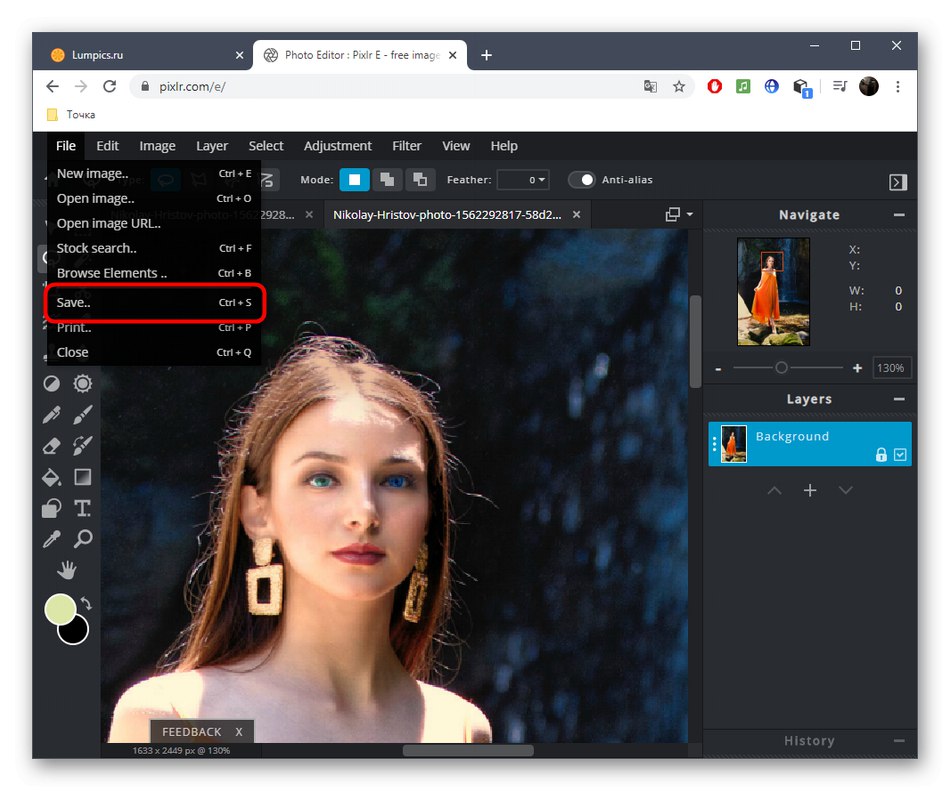The image size is (950, 791).
Task: Click the 130% zoom value field
Action: (891, 368)
